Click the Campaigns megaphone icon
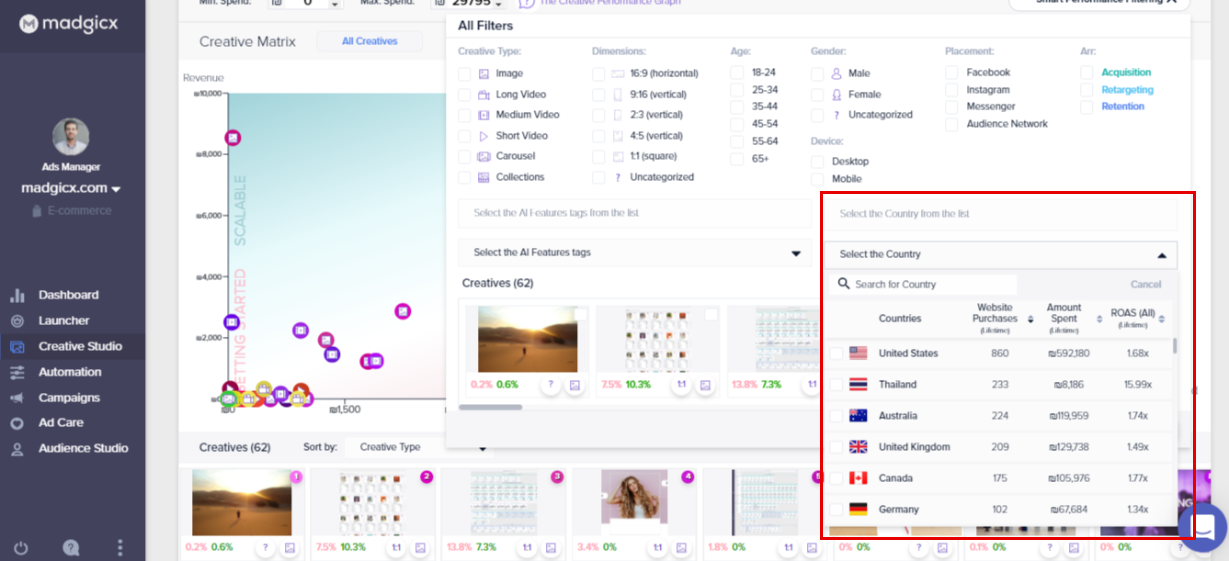The height and width of the screenshot is (561, 1229). (x=17, y=398)
